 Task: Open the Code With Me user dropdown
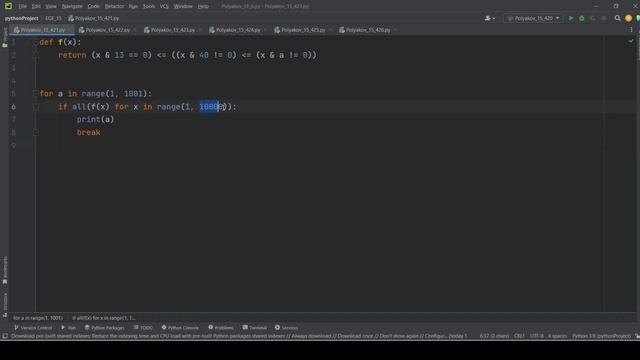coord(489,18)
